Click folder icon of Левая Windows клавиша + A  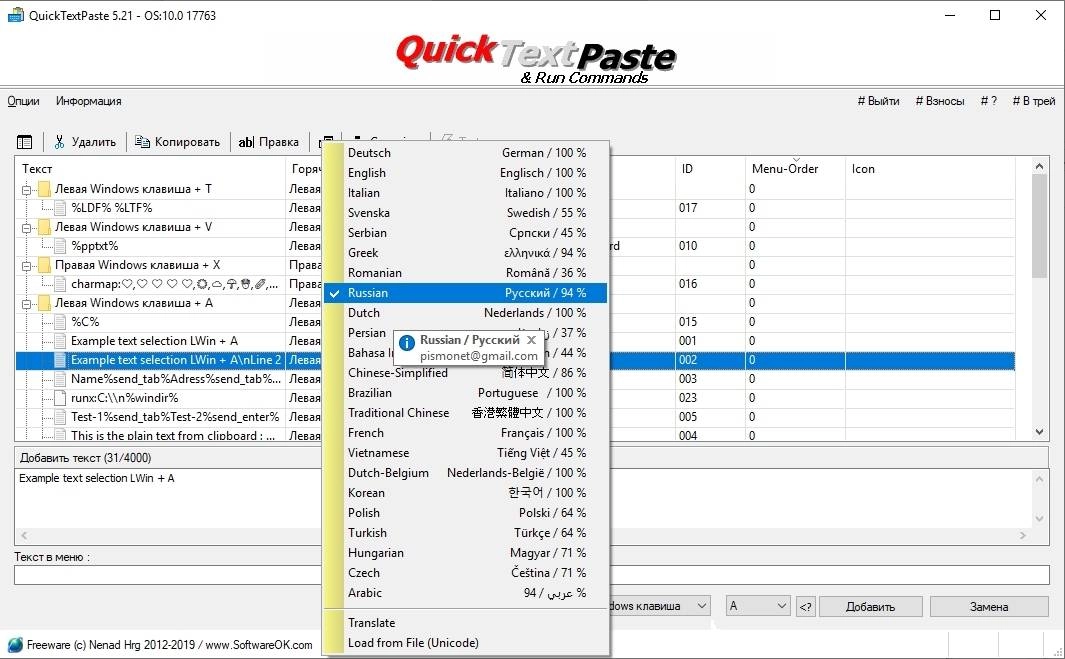pyautogui.click(x=44, y=303)
